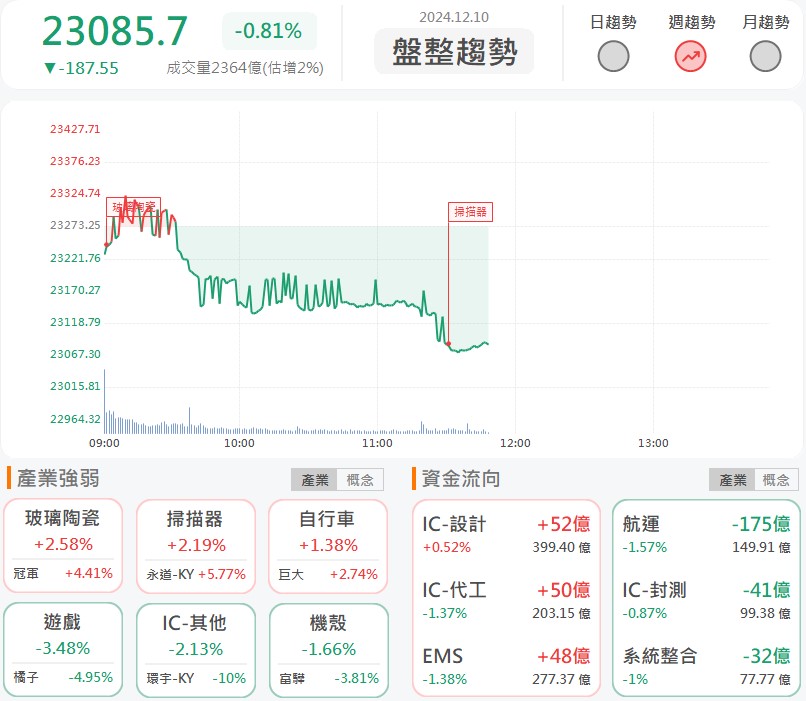This screenshot has height=701, width=806.
Task: Click the date 2024.12.10
Action: 454,17
